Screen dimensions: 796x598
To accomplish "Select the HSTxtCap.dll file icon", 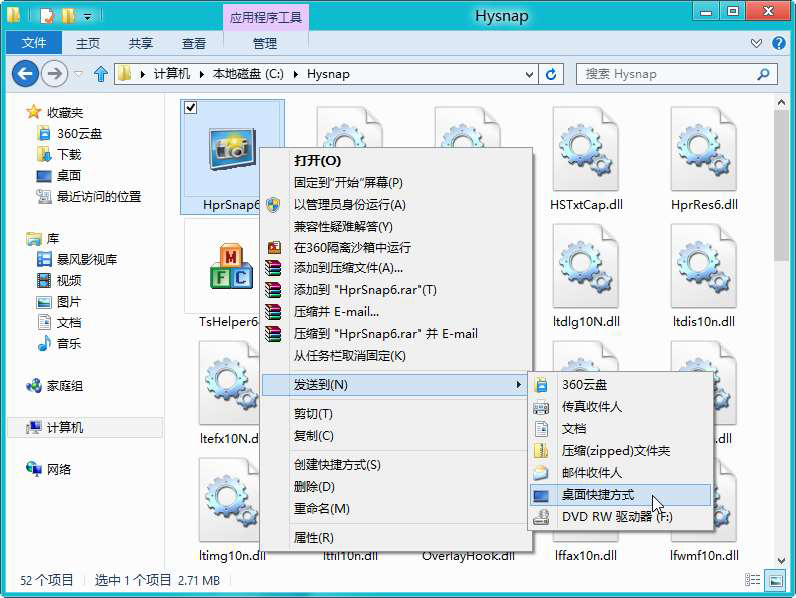I will [x=586, y=149].
